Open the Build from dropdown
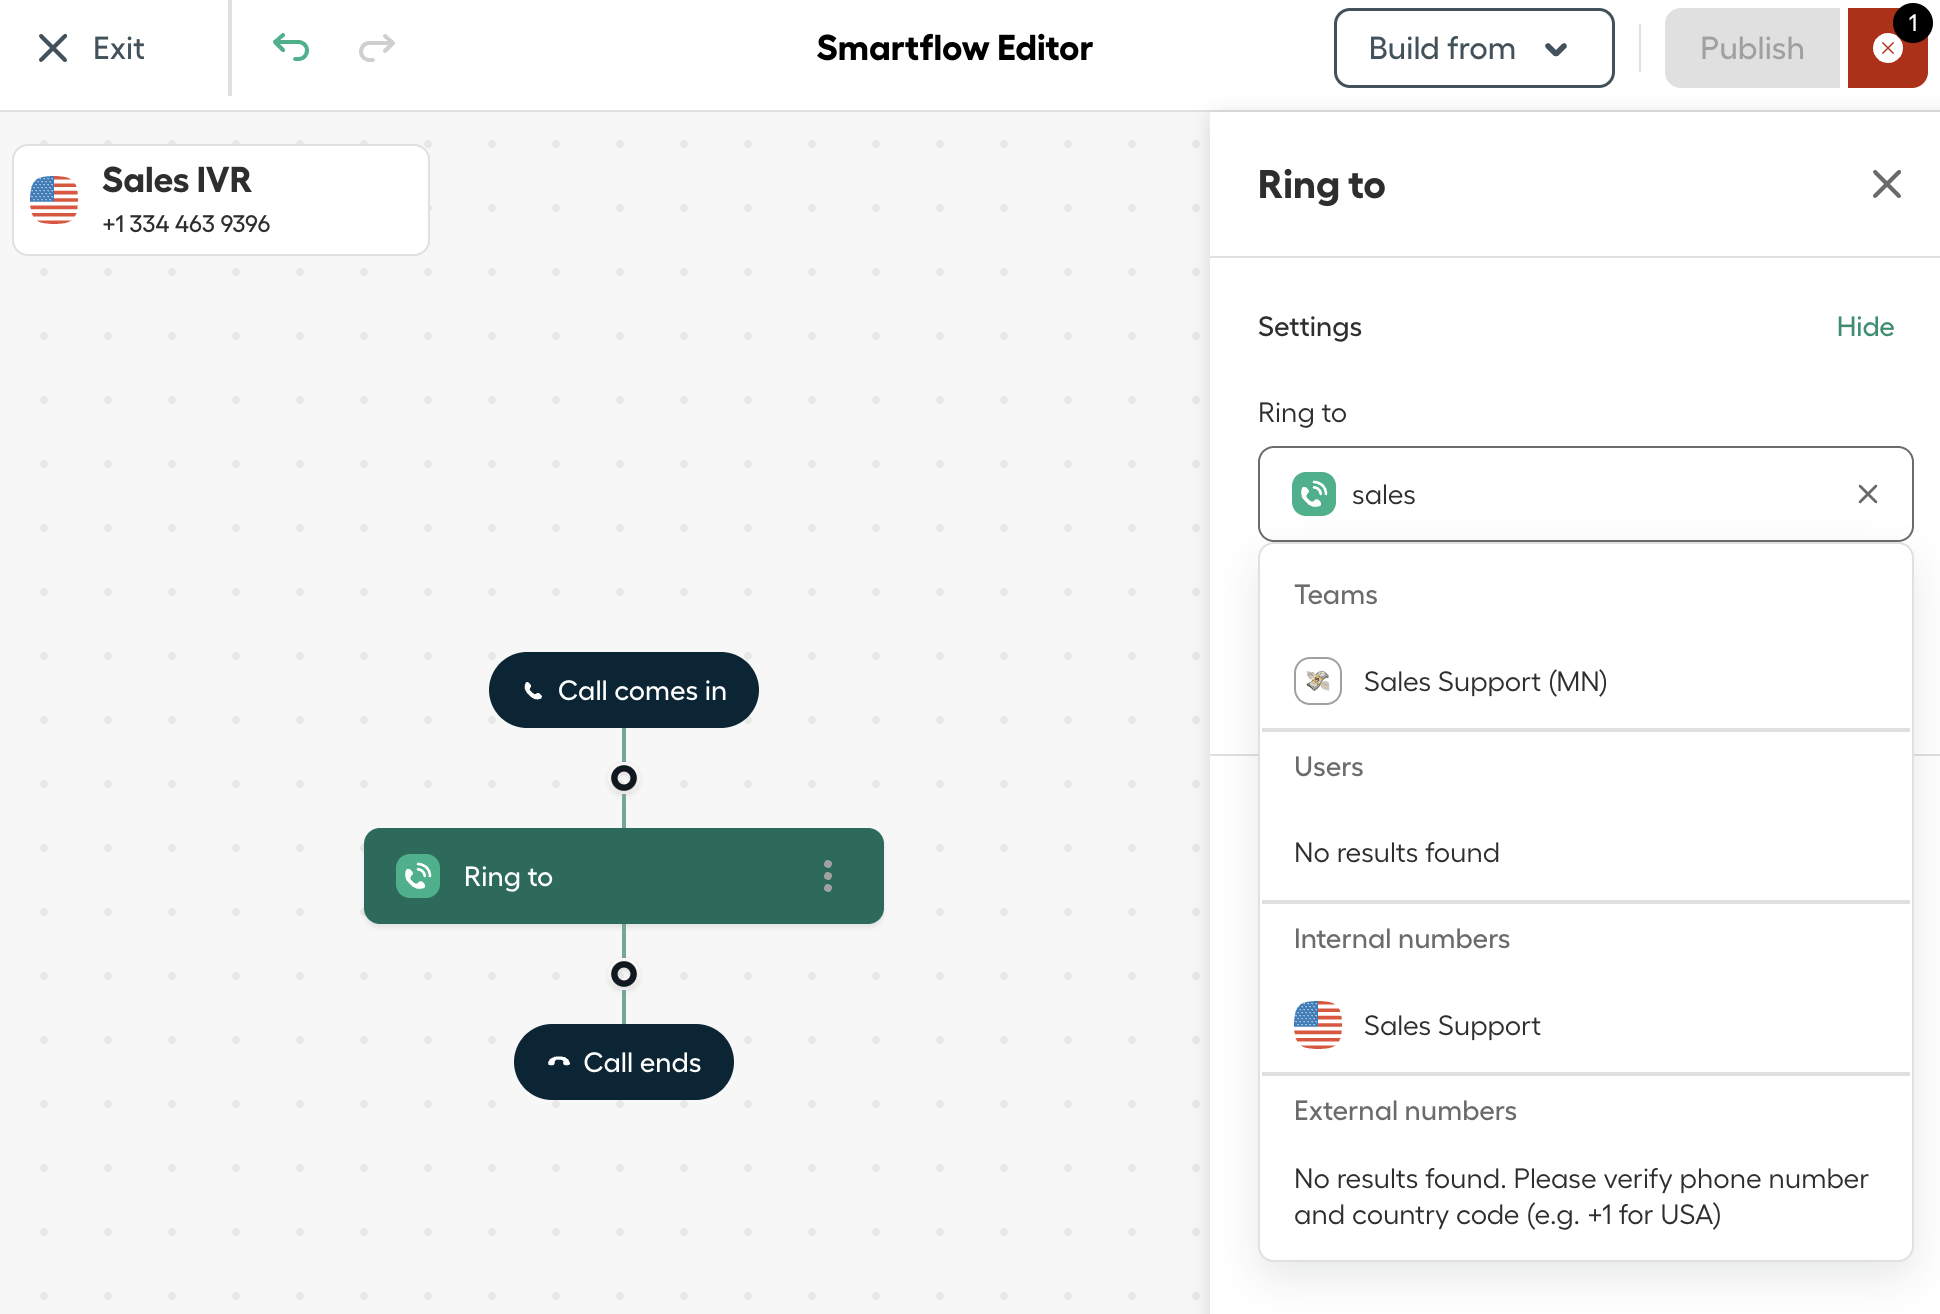Image resolution: width=1940 pixels, height=1314 pixels. (1474, 48)
